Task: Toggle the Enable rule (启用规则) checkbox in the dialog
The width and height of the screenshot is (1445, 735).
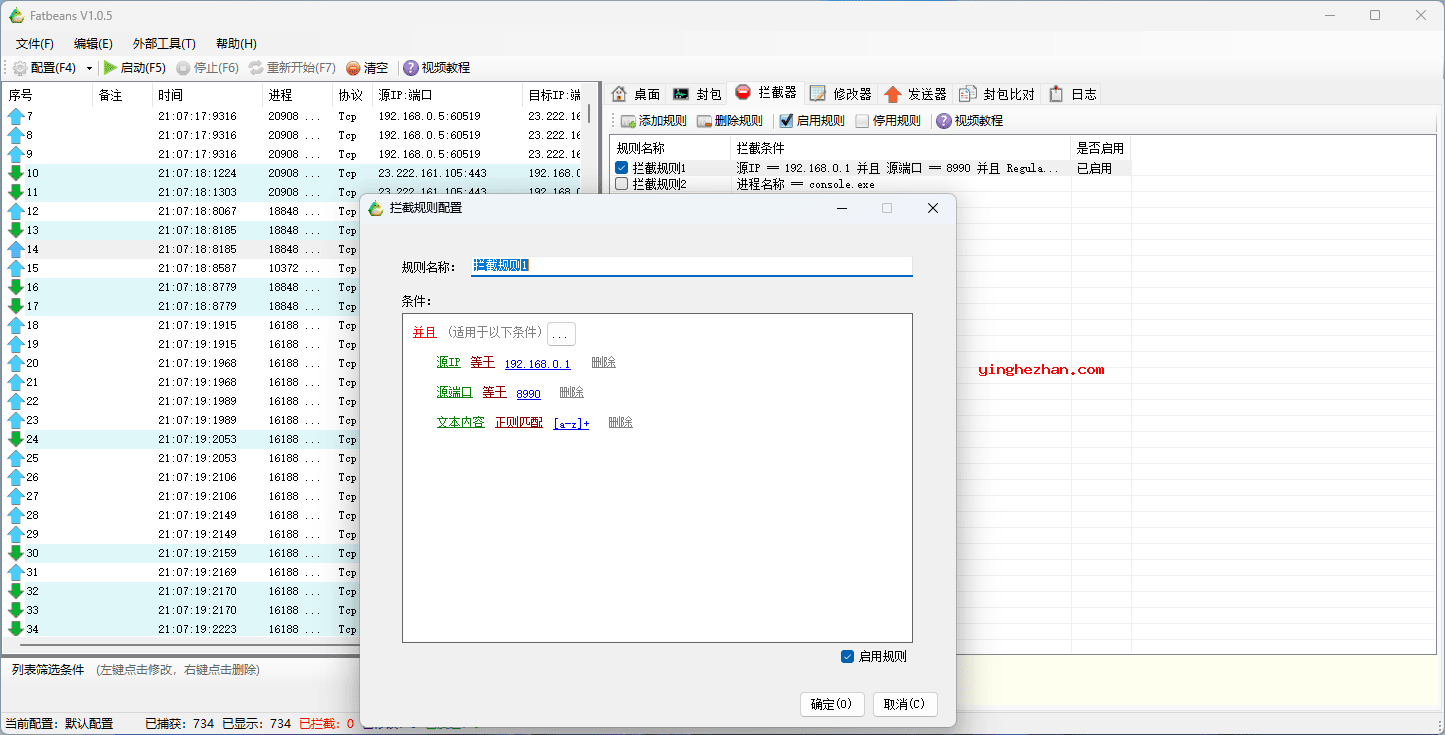Action: [x=848, y=657]
